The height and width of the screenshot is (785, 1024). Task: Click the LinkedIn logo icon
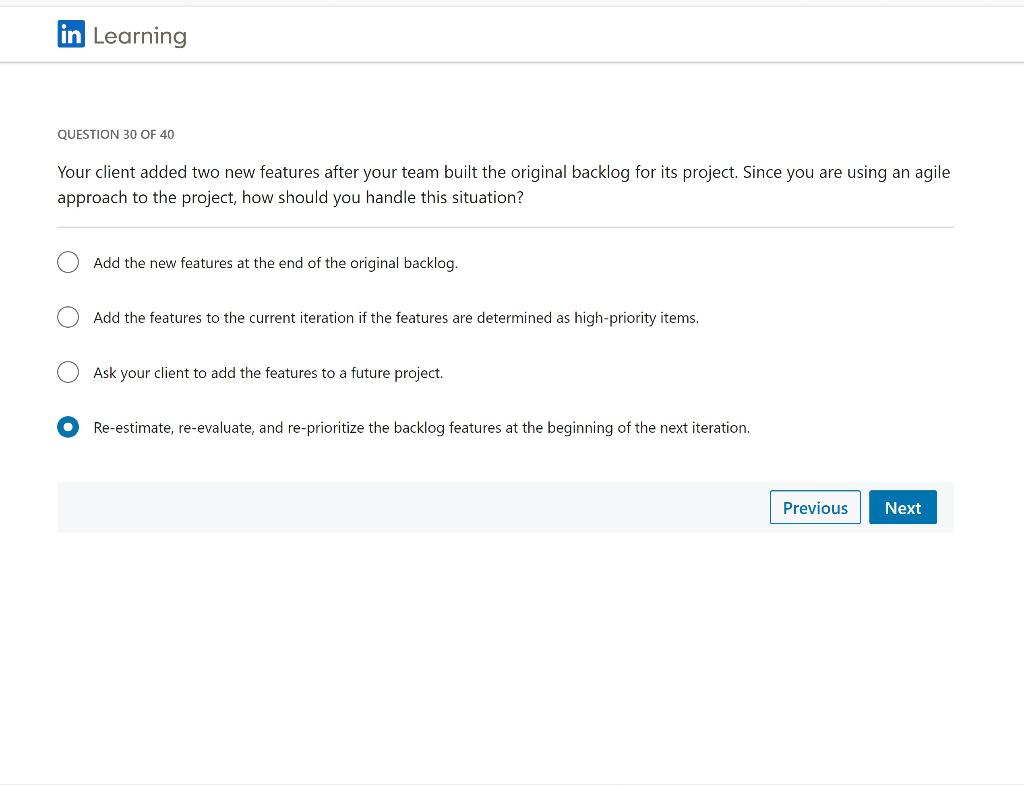[x=70, y=35]
